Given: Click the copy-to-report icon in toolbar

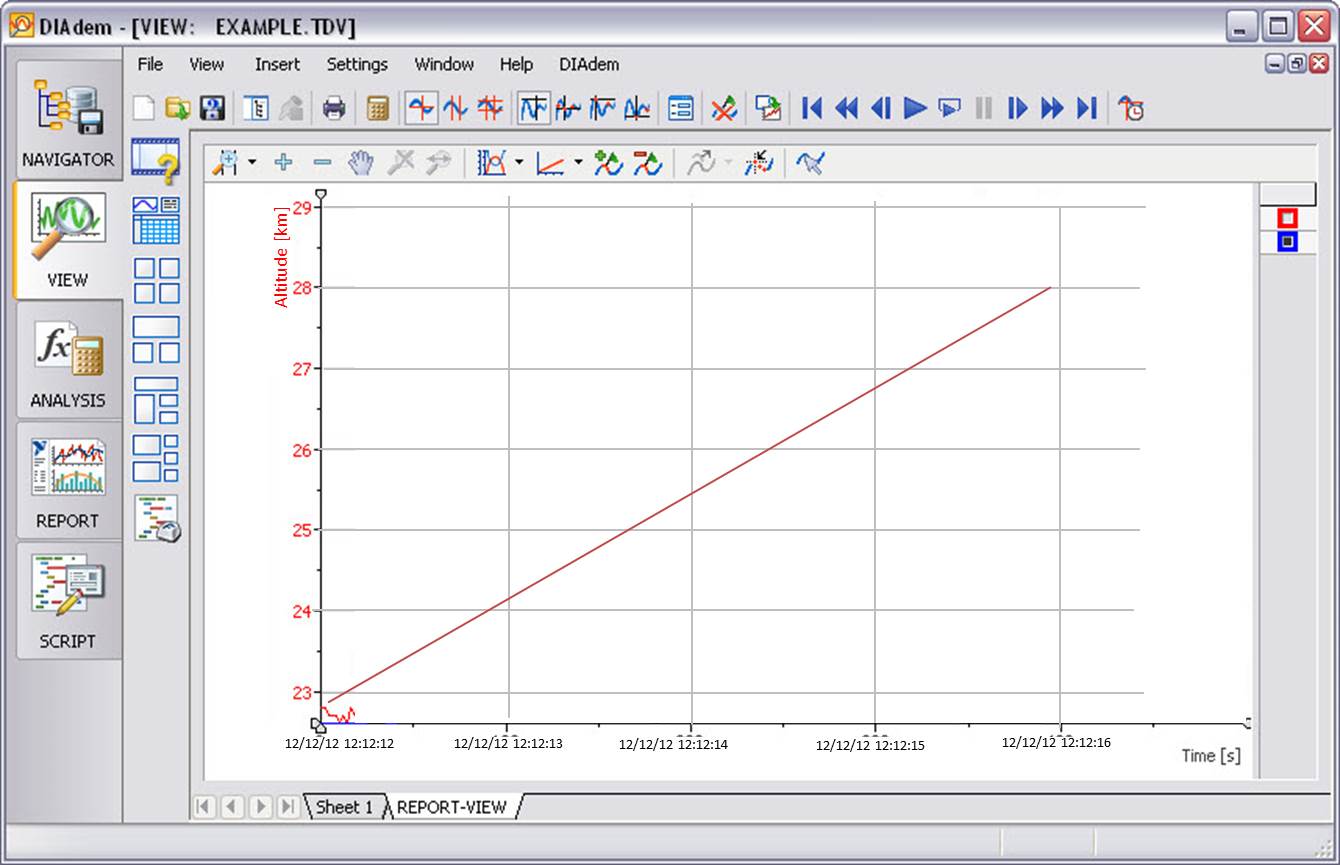Looking at the screenshot, I should point(768,108).
